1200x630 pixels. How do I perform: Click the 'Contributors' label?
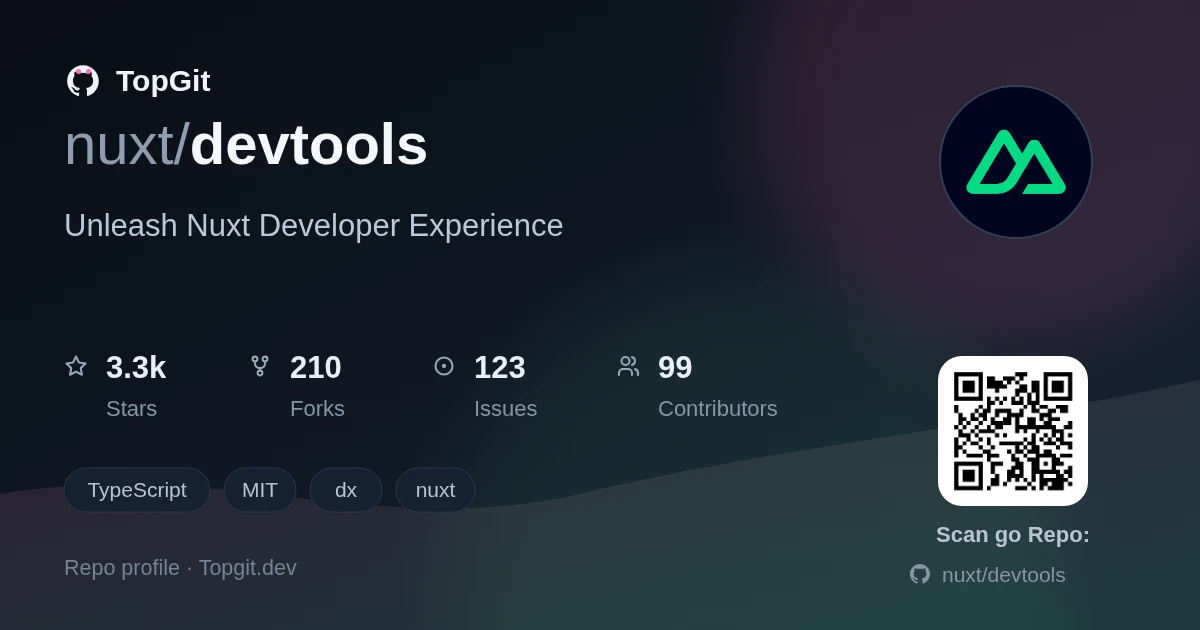click(x=718, y=409)
